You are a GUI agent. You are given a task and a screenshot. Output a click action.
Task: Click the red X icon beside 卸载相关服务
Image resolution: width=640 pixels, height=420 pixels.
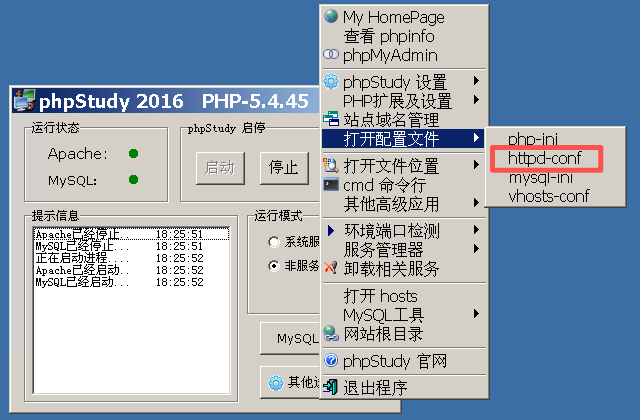click(331, 268)
